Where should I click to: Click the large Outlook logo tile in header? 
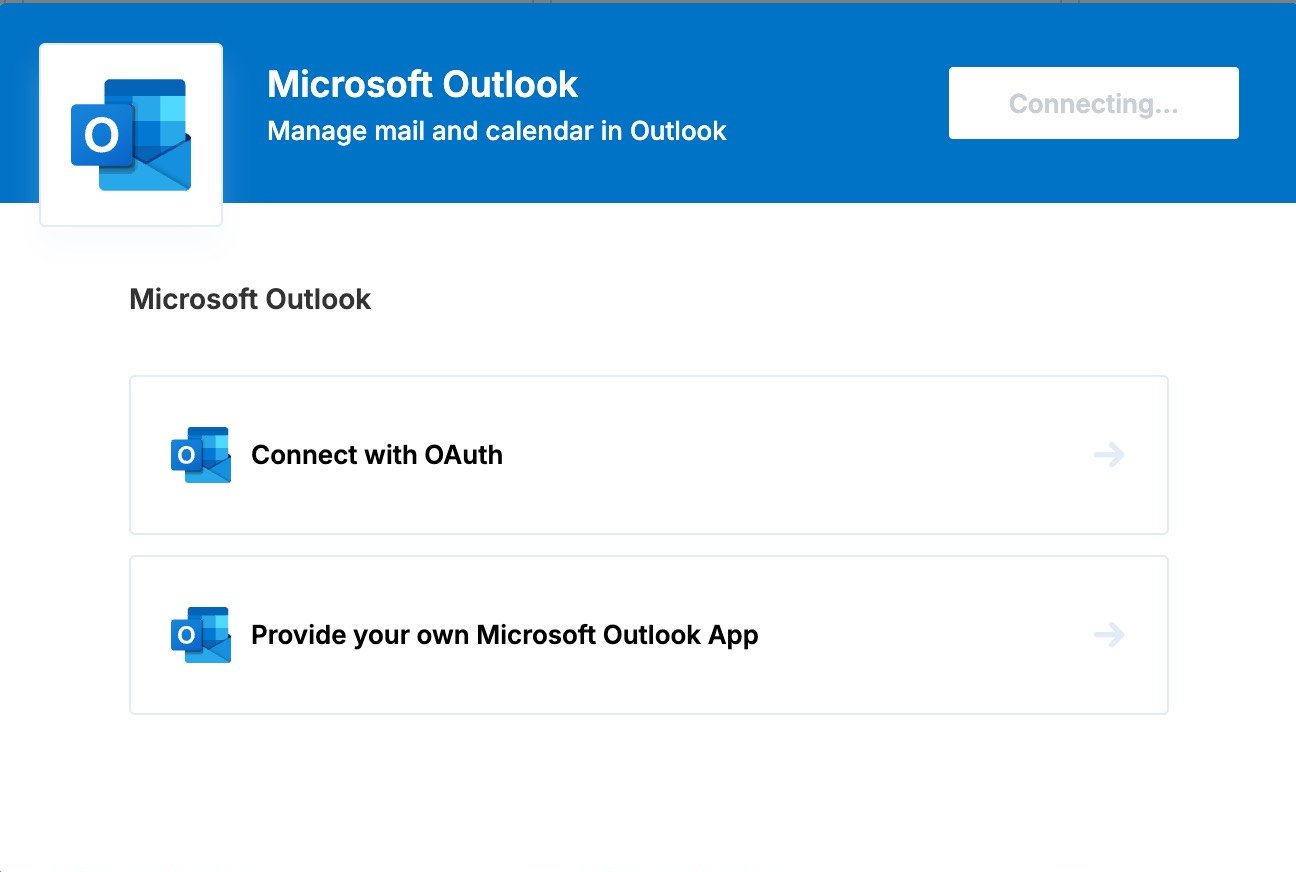point(131,135)
